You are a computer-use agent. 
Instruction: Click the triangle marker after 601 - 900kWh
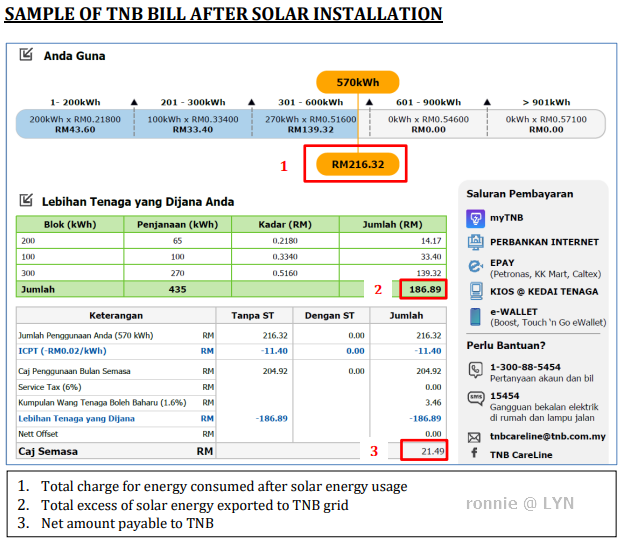[x=487, y=103]
